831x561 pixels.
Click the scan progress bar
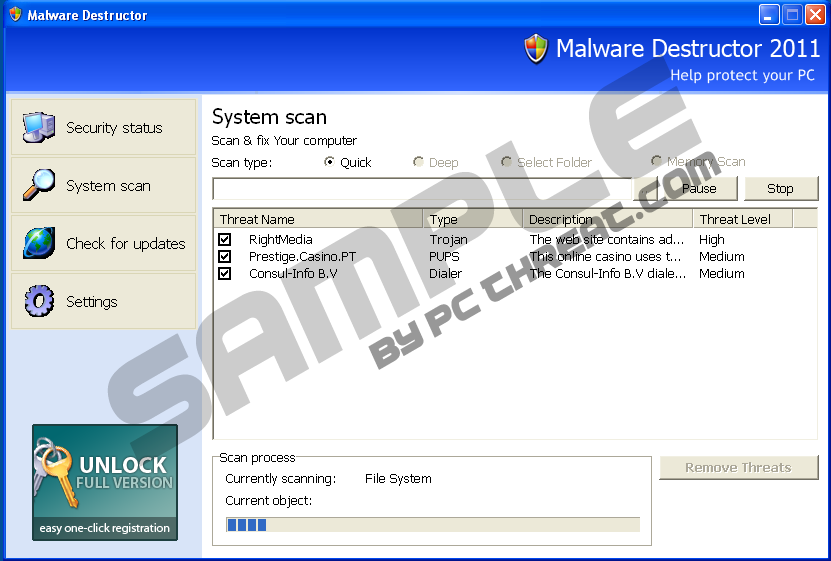pyautogui.click(x=433, y=524)
